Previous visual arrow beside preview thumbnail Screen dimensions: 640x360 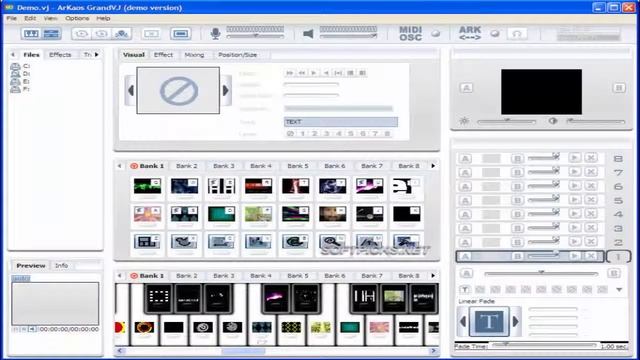click(130, 91)
